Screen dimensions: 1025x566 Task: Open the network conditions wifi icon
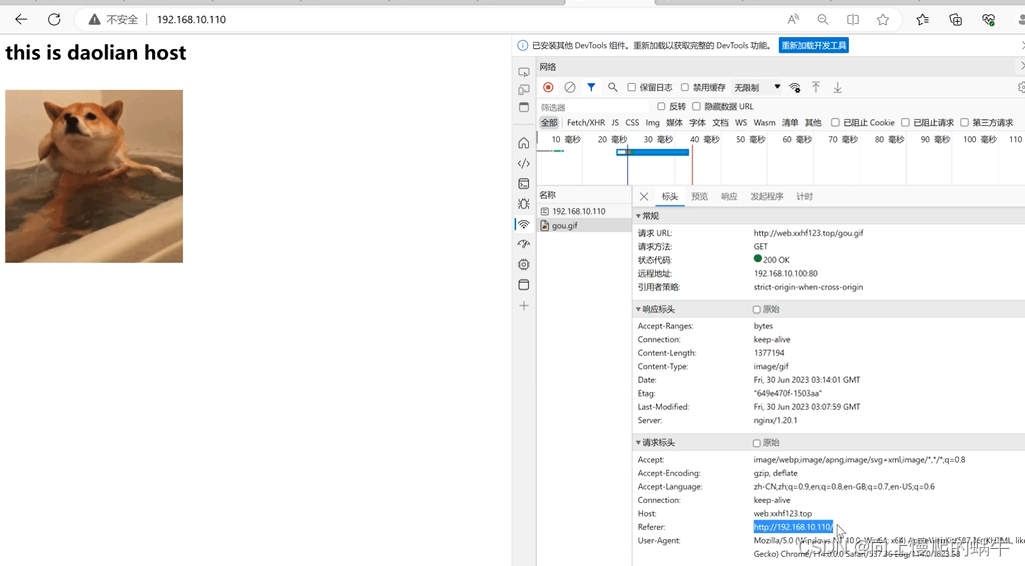tap(795, 87)
